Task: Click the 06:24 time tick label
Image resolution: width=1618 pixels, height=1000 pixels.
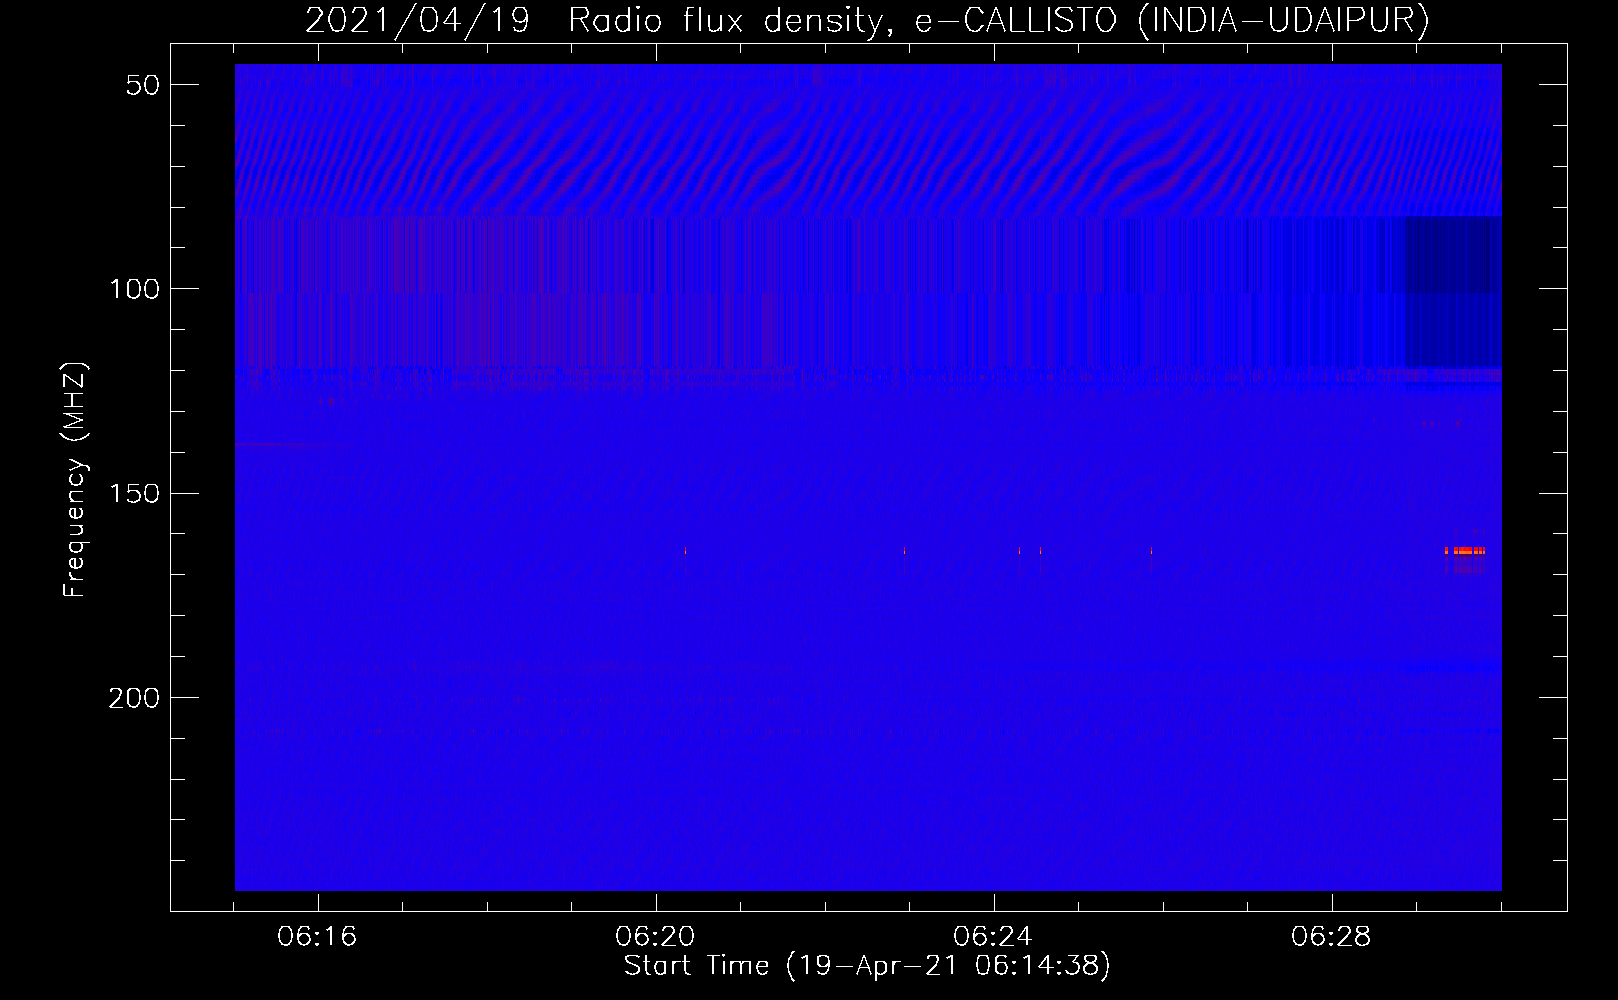Action: point(993,936)
